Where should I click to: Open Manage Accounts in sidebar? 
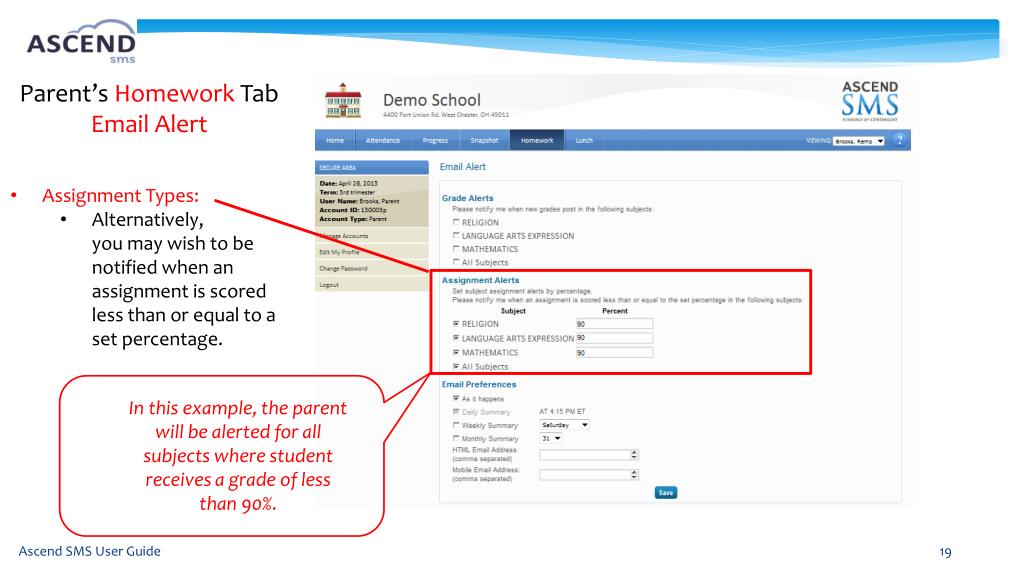[344, 236]
